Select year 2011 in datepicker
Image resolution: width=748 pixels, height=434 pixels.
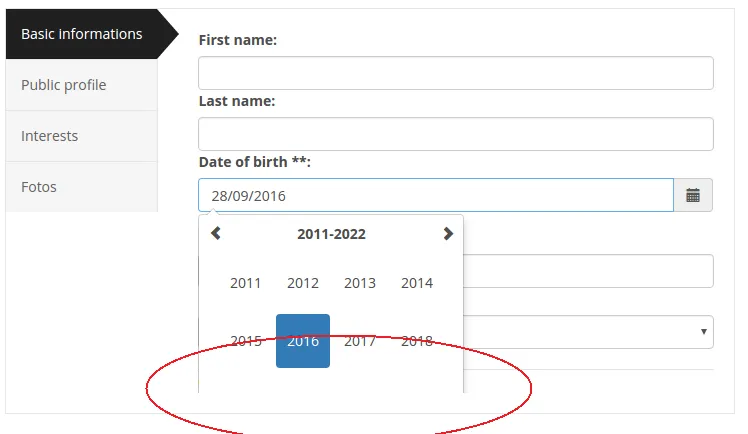[x=245, y=283]
